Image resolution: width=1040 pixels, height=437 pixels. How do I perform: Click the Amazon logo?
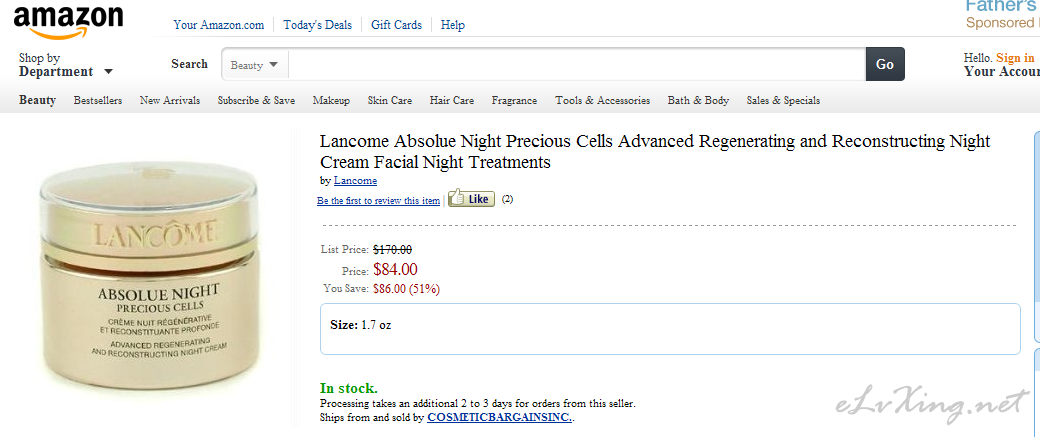pyautogui.click(x=68, y=23)
